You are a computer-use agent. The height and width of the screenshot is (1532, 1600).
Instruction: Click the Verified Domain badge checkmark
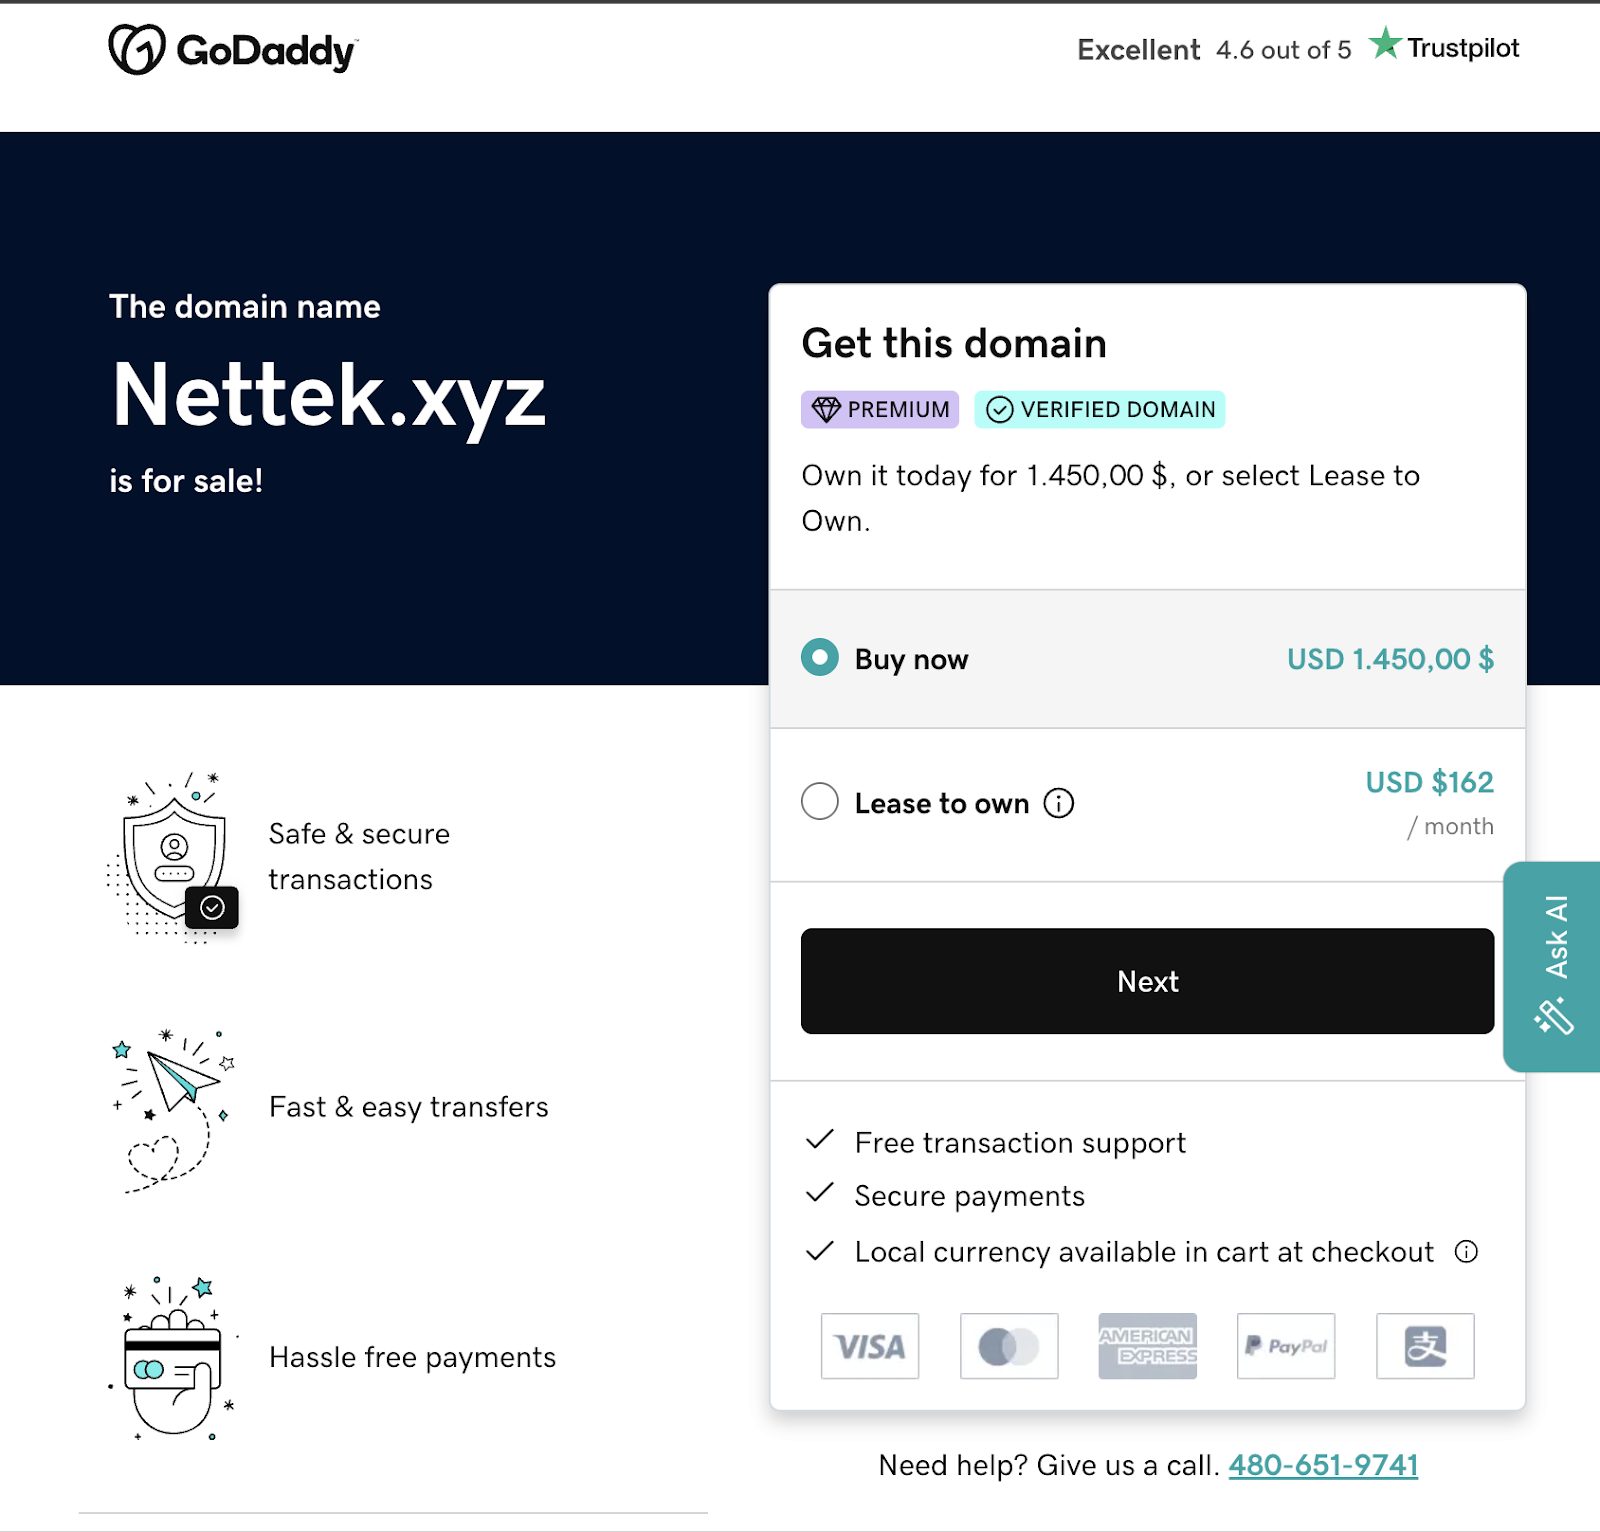pyautogui.click(x=1000, y=409)
